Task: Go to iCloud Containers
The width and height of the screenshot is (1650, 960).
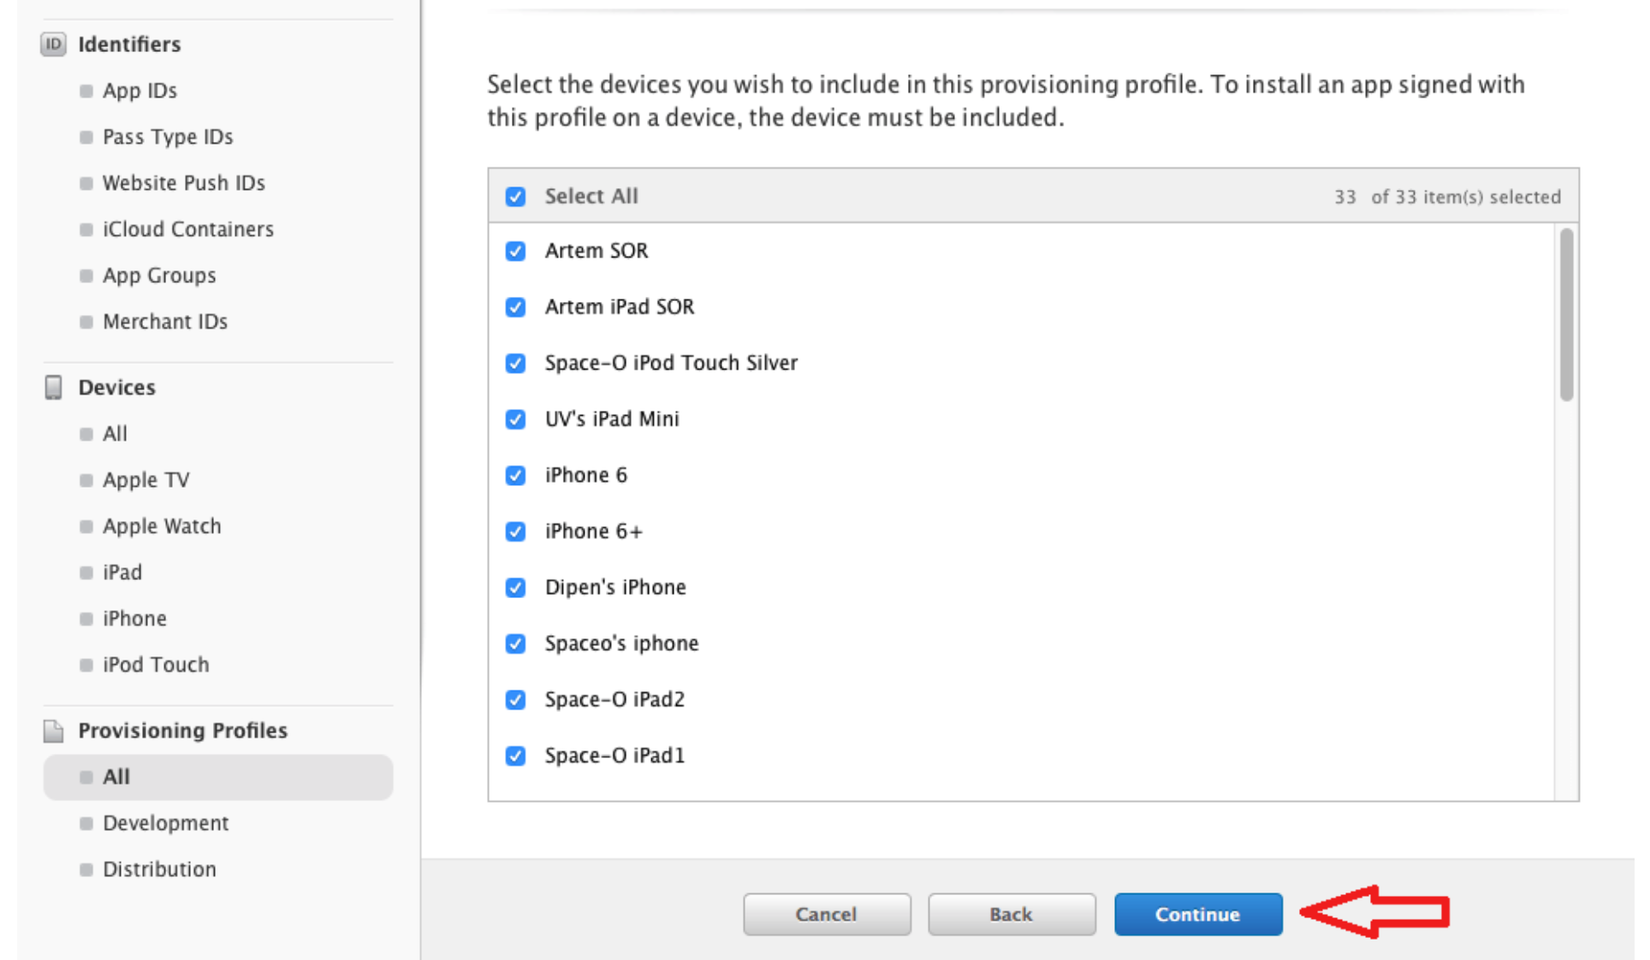Action: tap(188, 229)
